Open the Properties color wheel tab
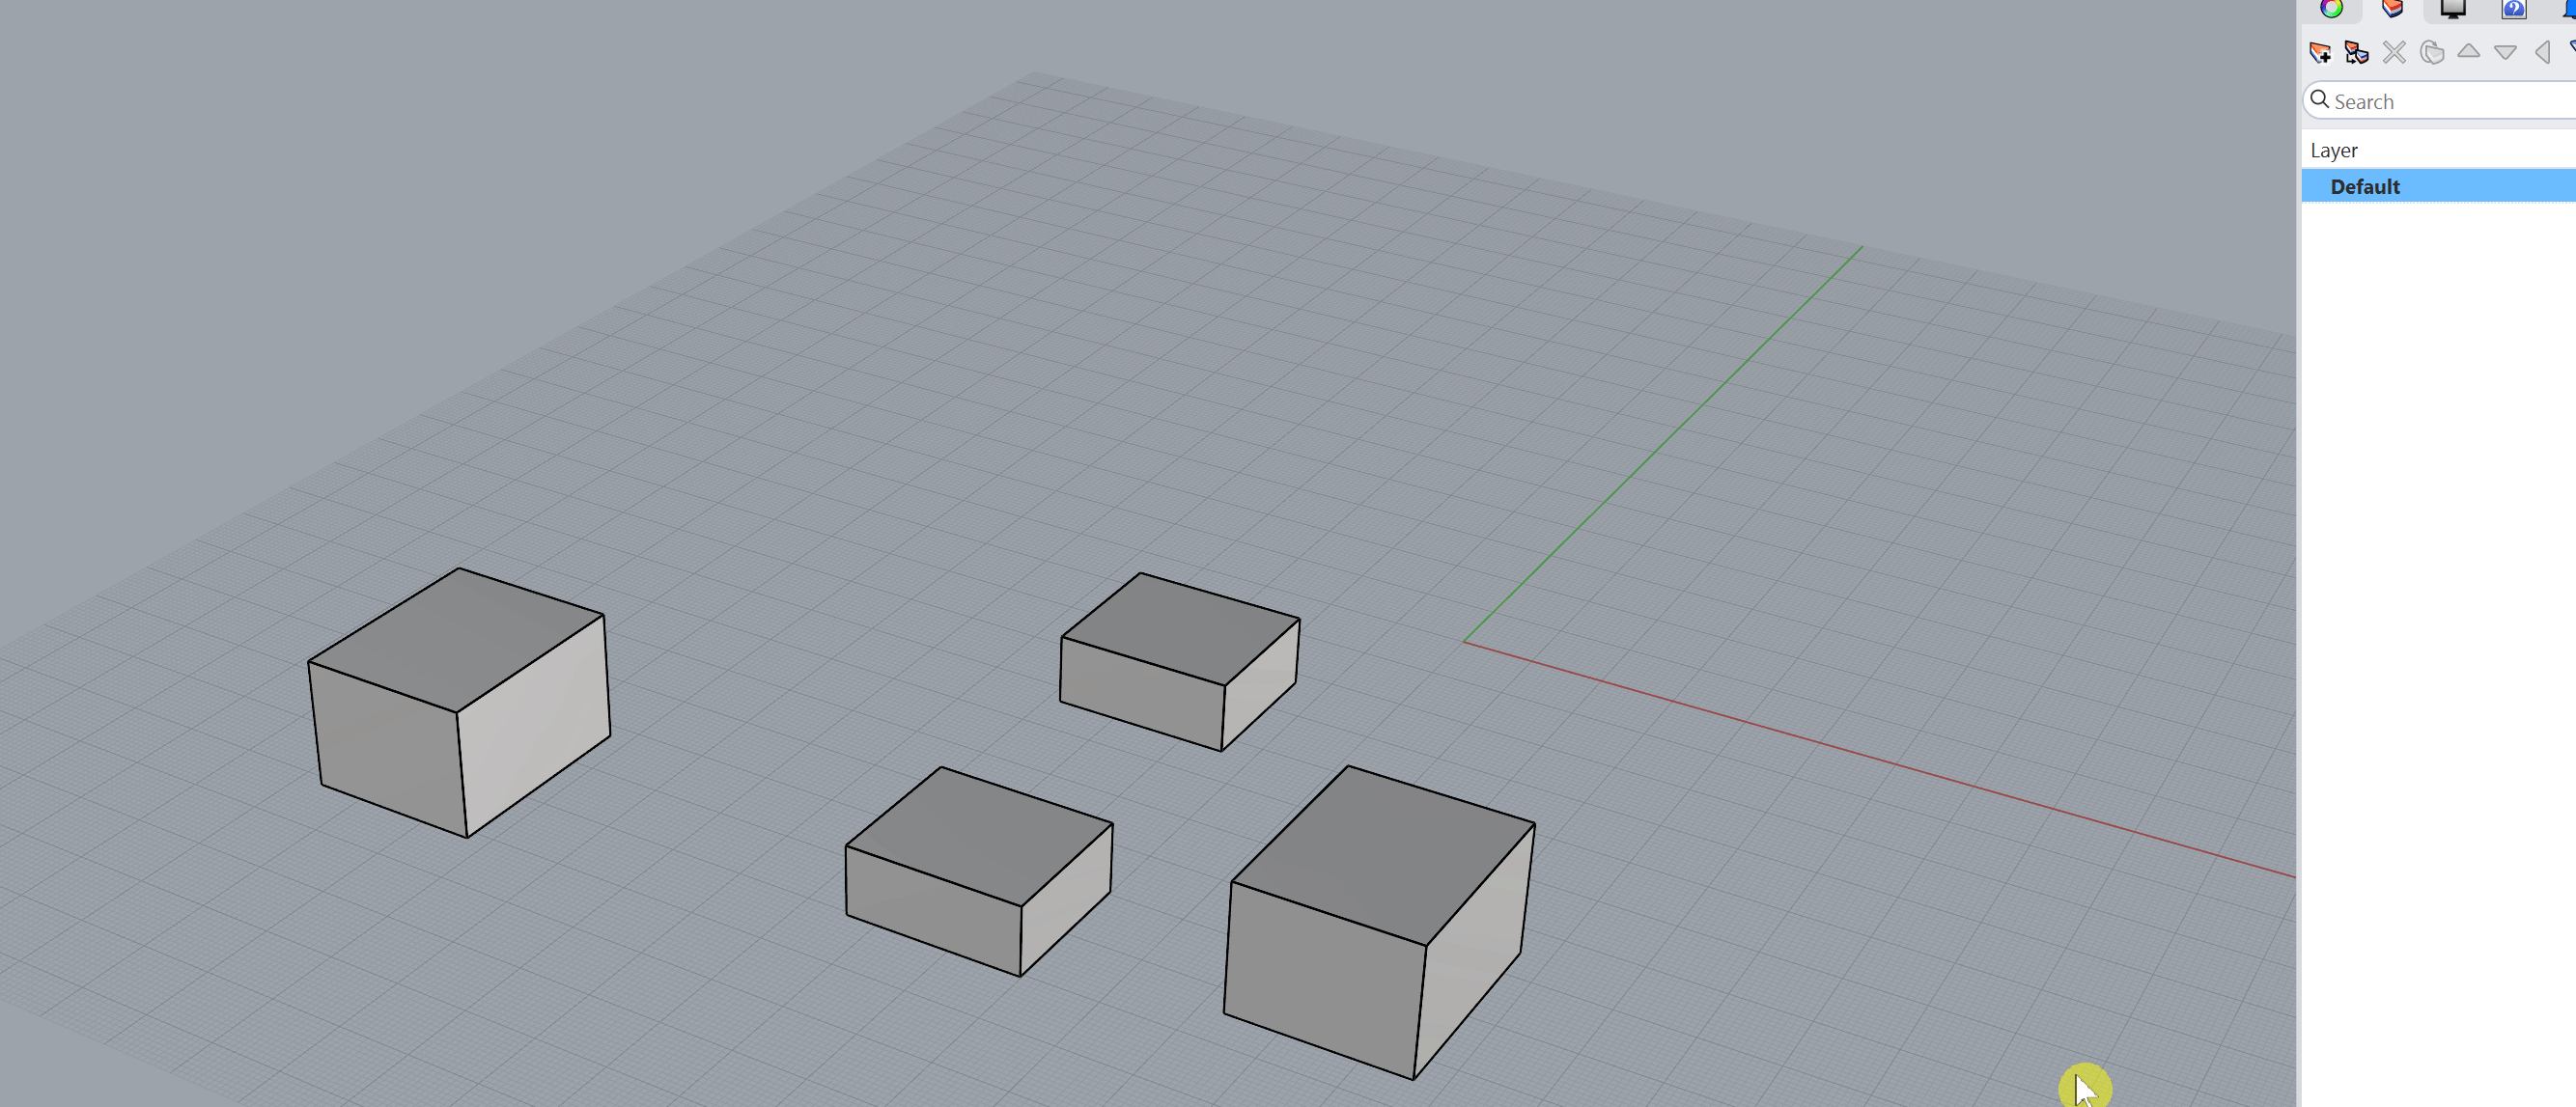 point(2331,9)
